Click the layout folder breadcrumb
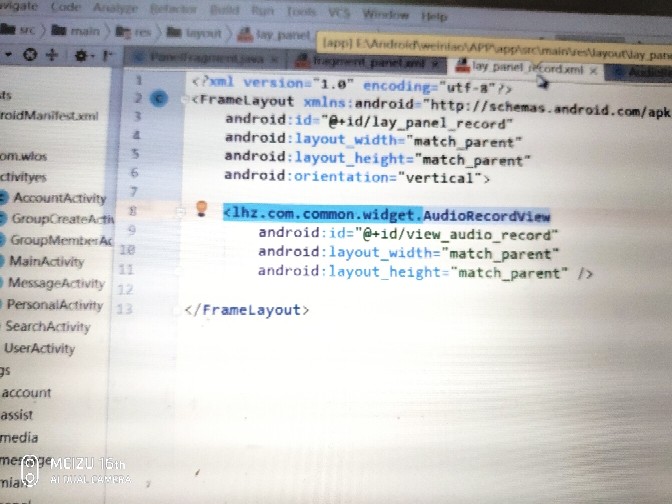The width and height of the screenshot is (672, 504). (x=194, y=33)
